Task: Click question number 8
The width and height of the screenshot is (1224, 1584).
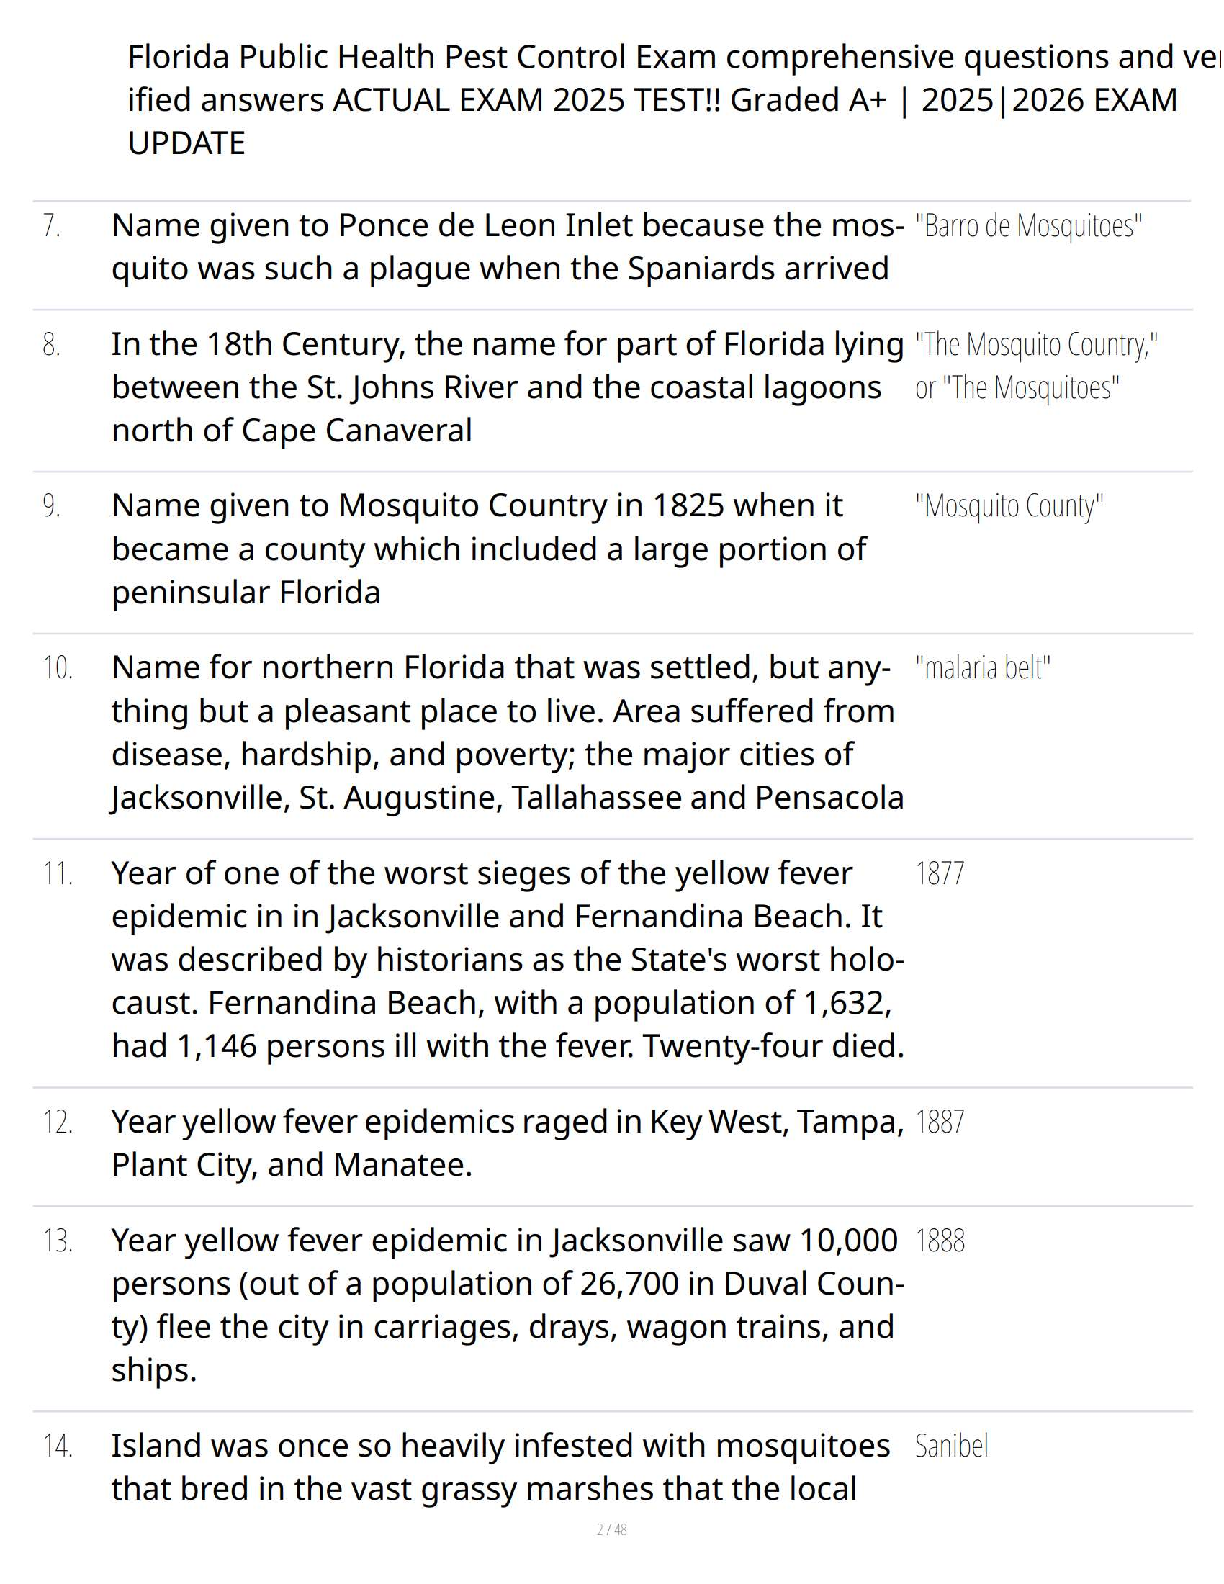Action: [x=51, y=345]
